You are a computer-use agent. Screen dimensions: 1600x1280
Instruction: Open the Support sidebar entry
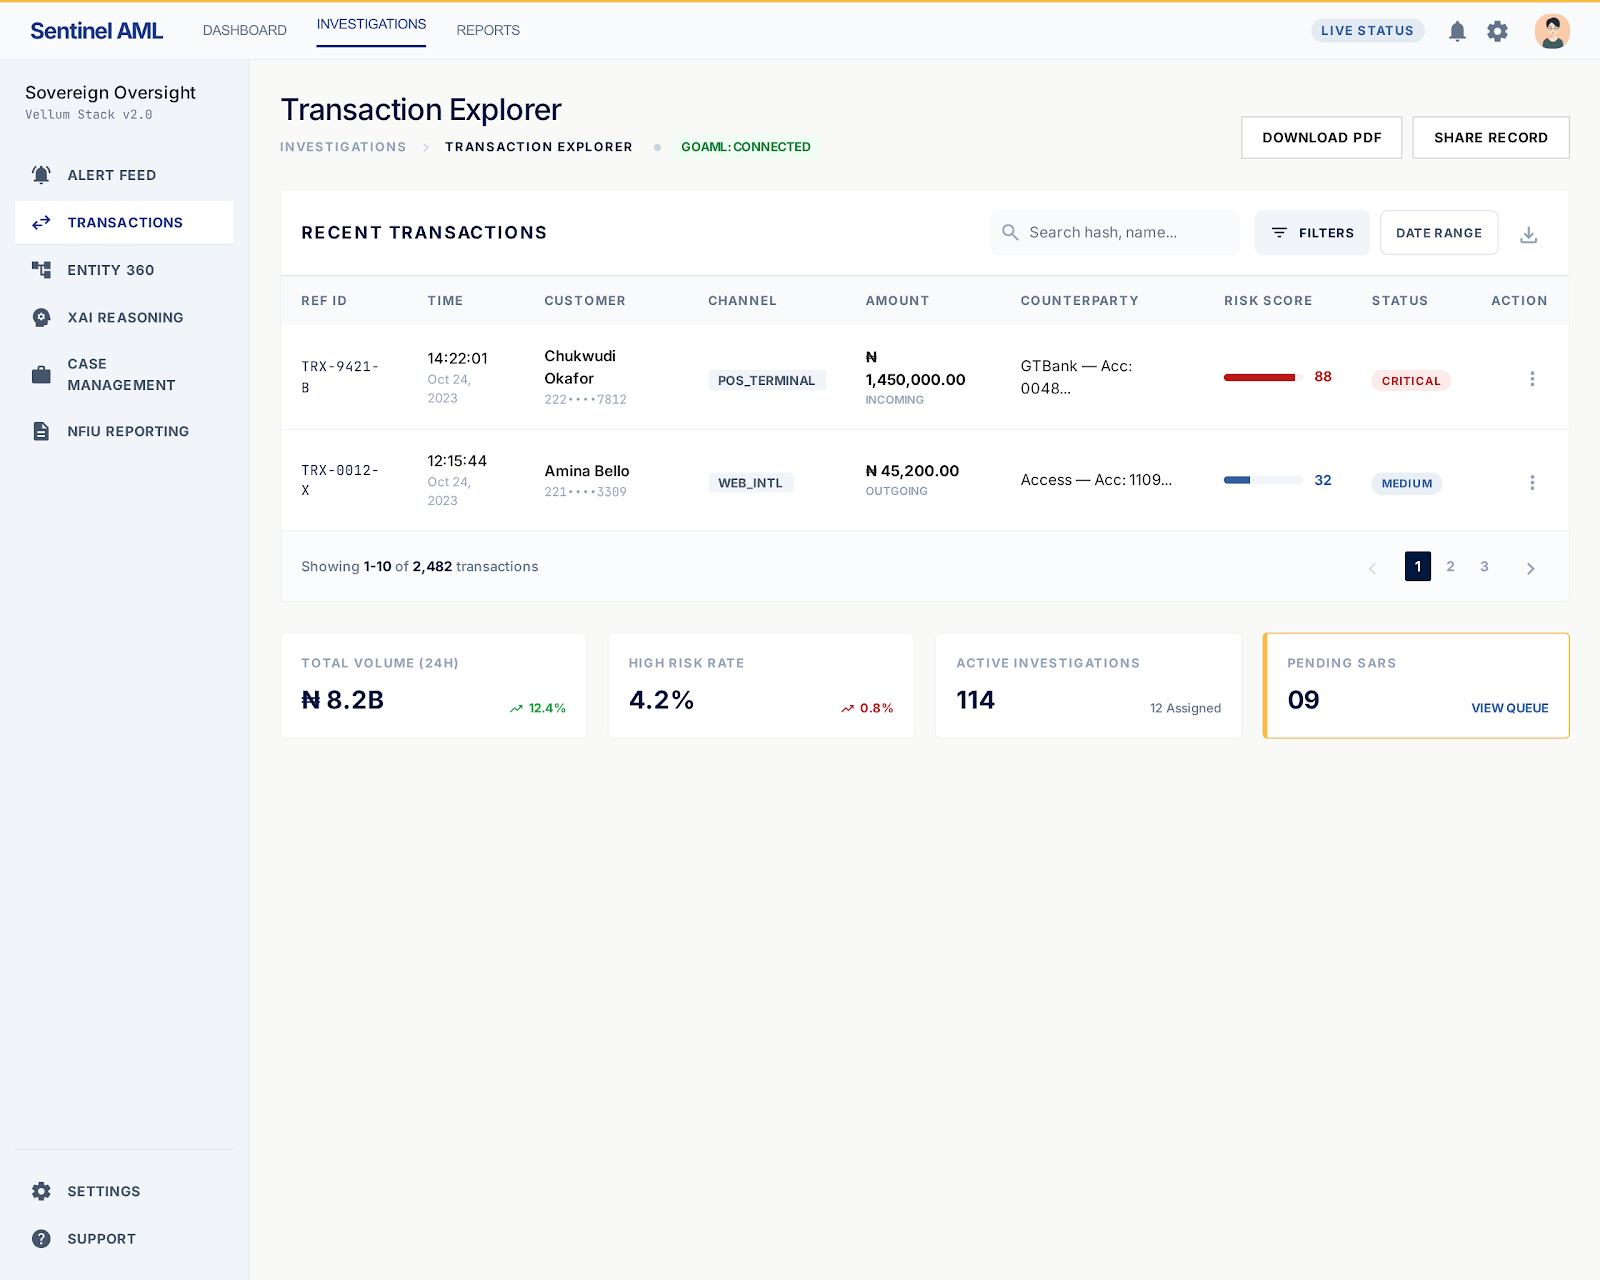click(124, 1239)
